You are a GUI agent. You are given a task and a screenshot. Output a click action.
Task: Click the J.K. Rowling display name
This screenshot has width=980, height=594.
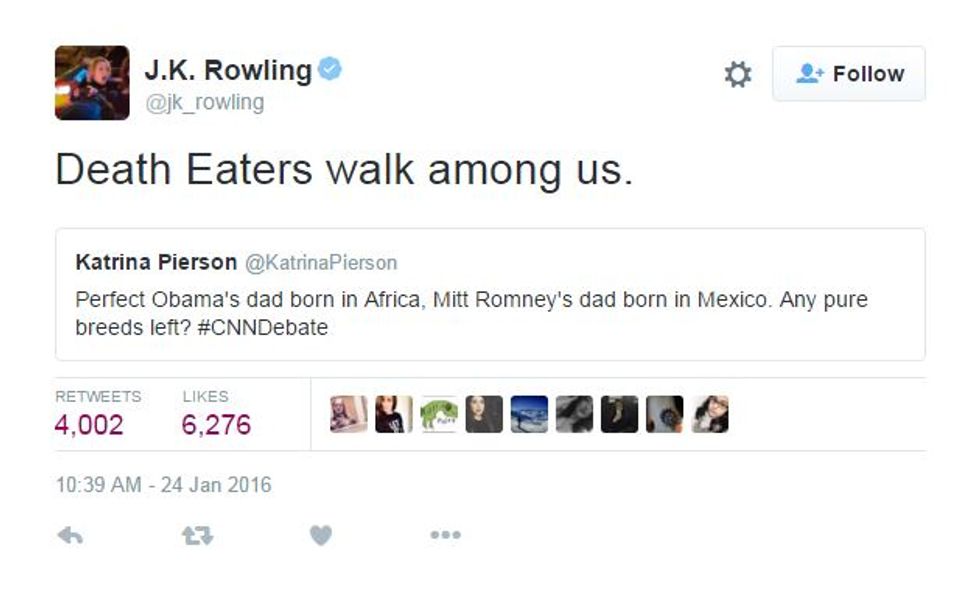tap(228, 70)
